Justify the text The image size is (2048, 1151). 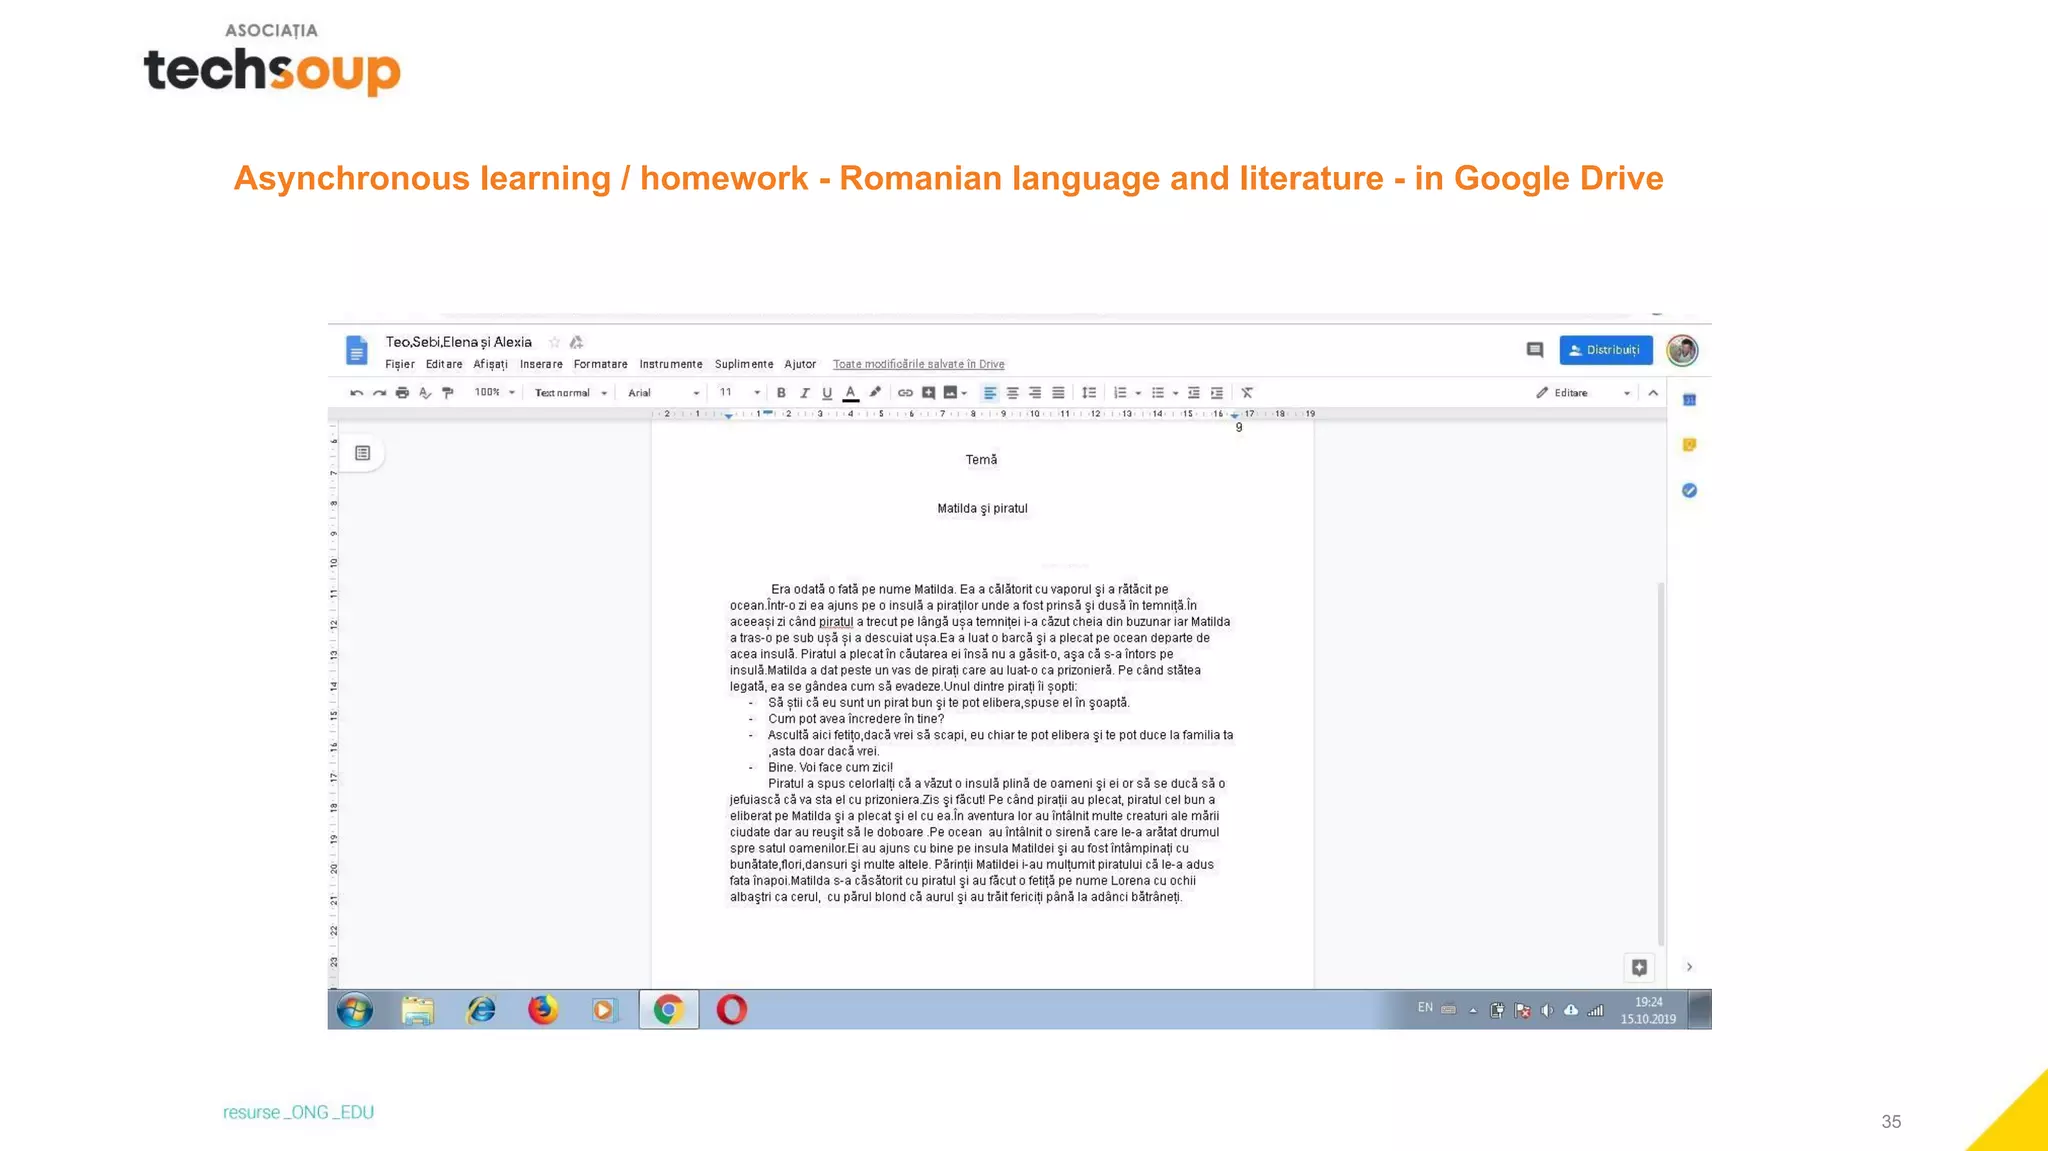pyautogui.click(x=1058, y=393)
